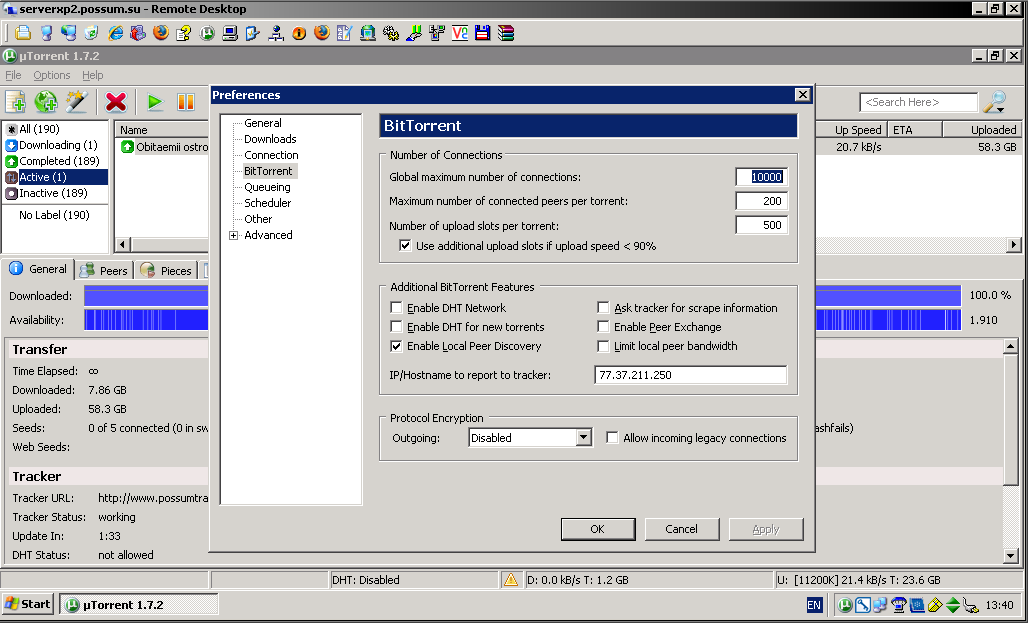1028x623 pixels.
Task: Click µTorrent 1.7.2 taskbar button
Action: 139,605
